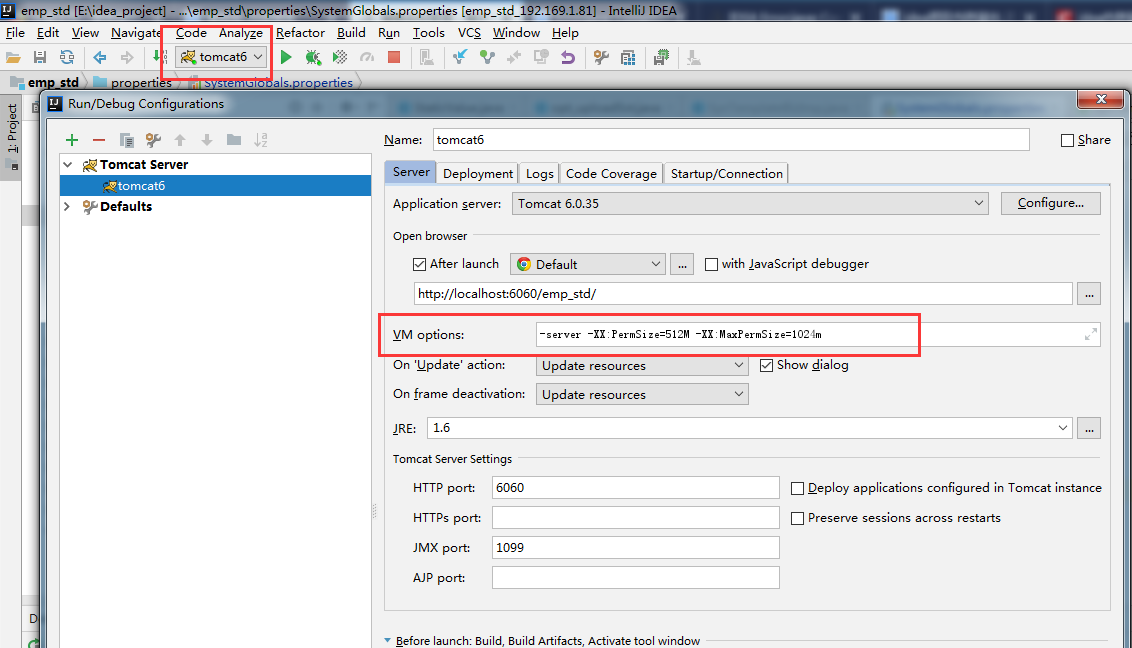
Task: Open the Project Structure toolbar icon
Action: pyautogui.click(x=628, y=58)
